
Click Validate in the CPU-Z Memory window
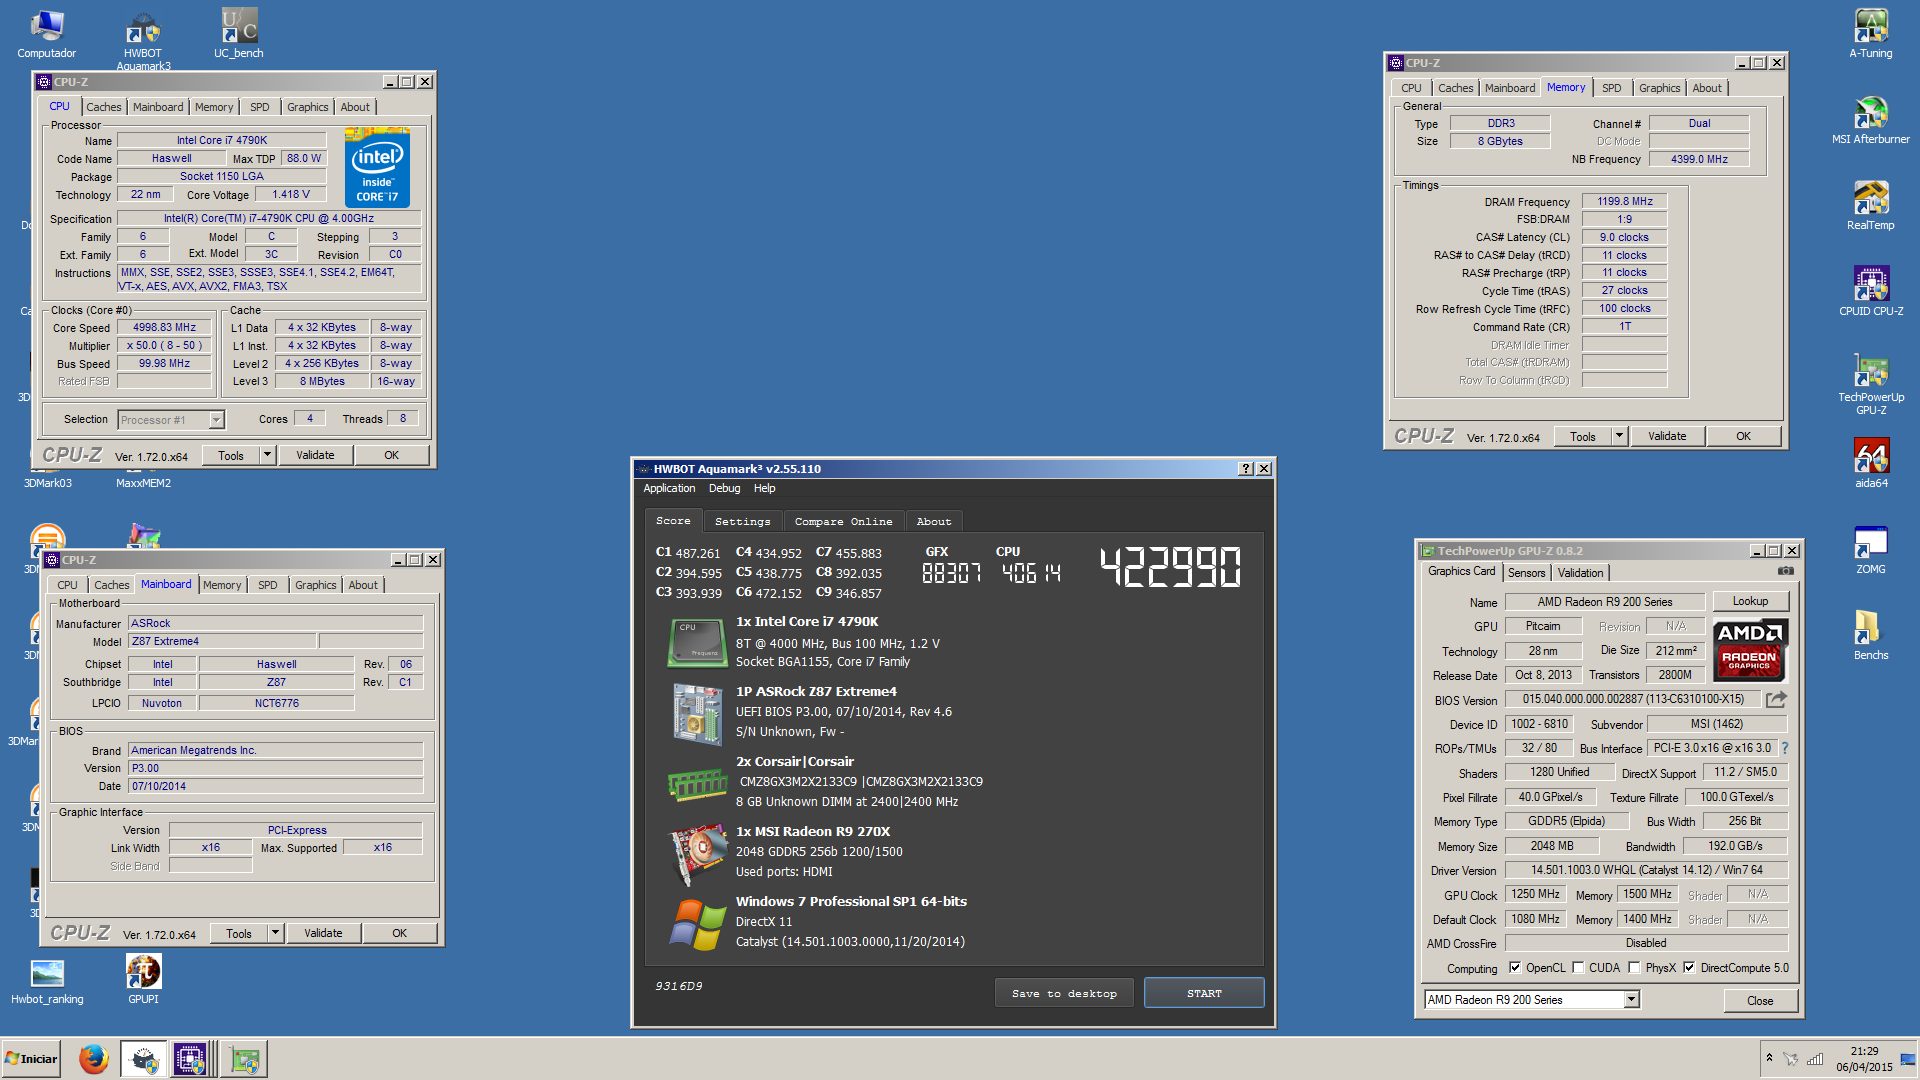pyautogui.click(x=1667, y=436)
